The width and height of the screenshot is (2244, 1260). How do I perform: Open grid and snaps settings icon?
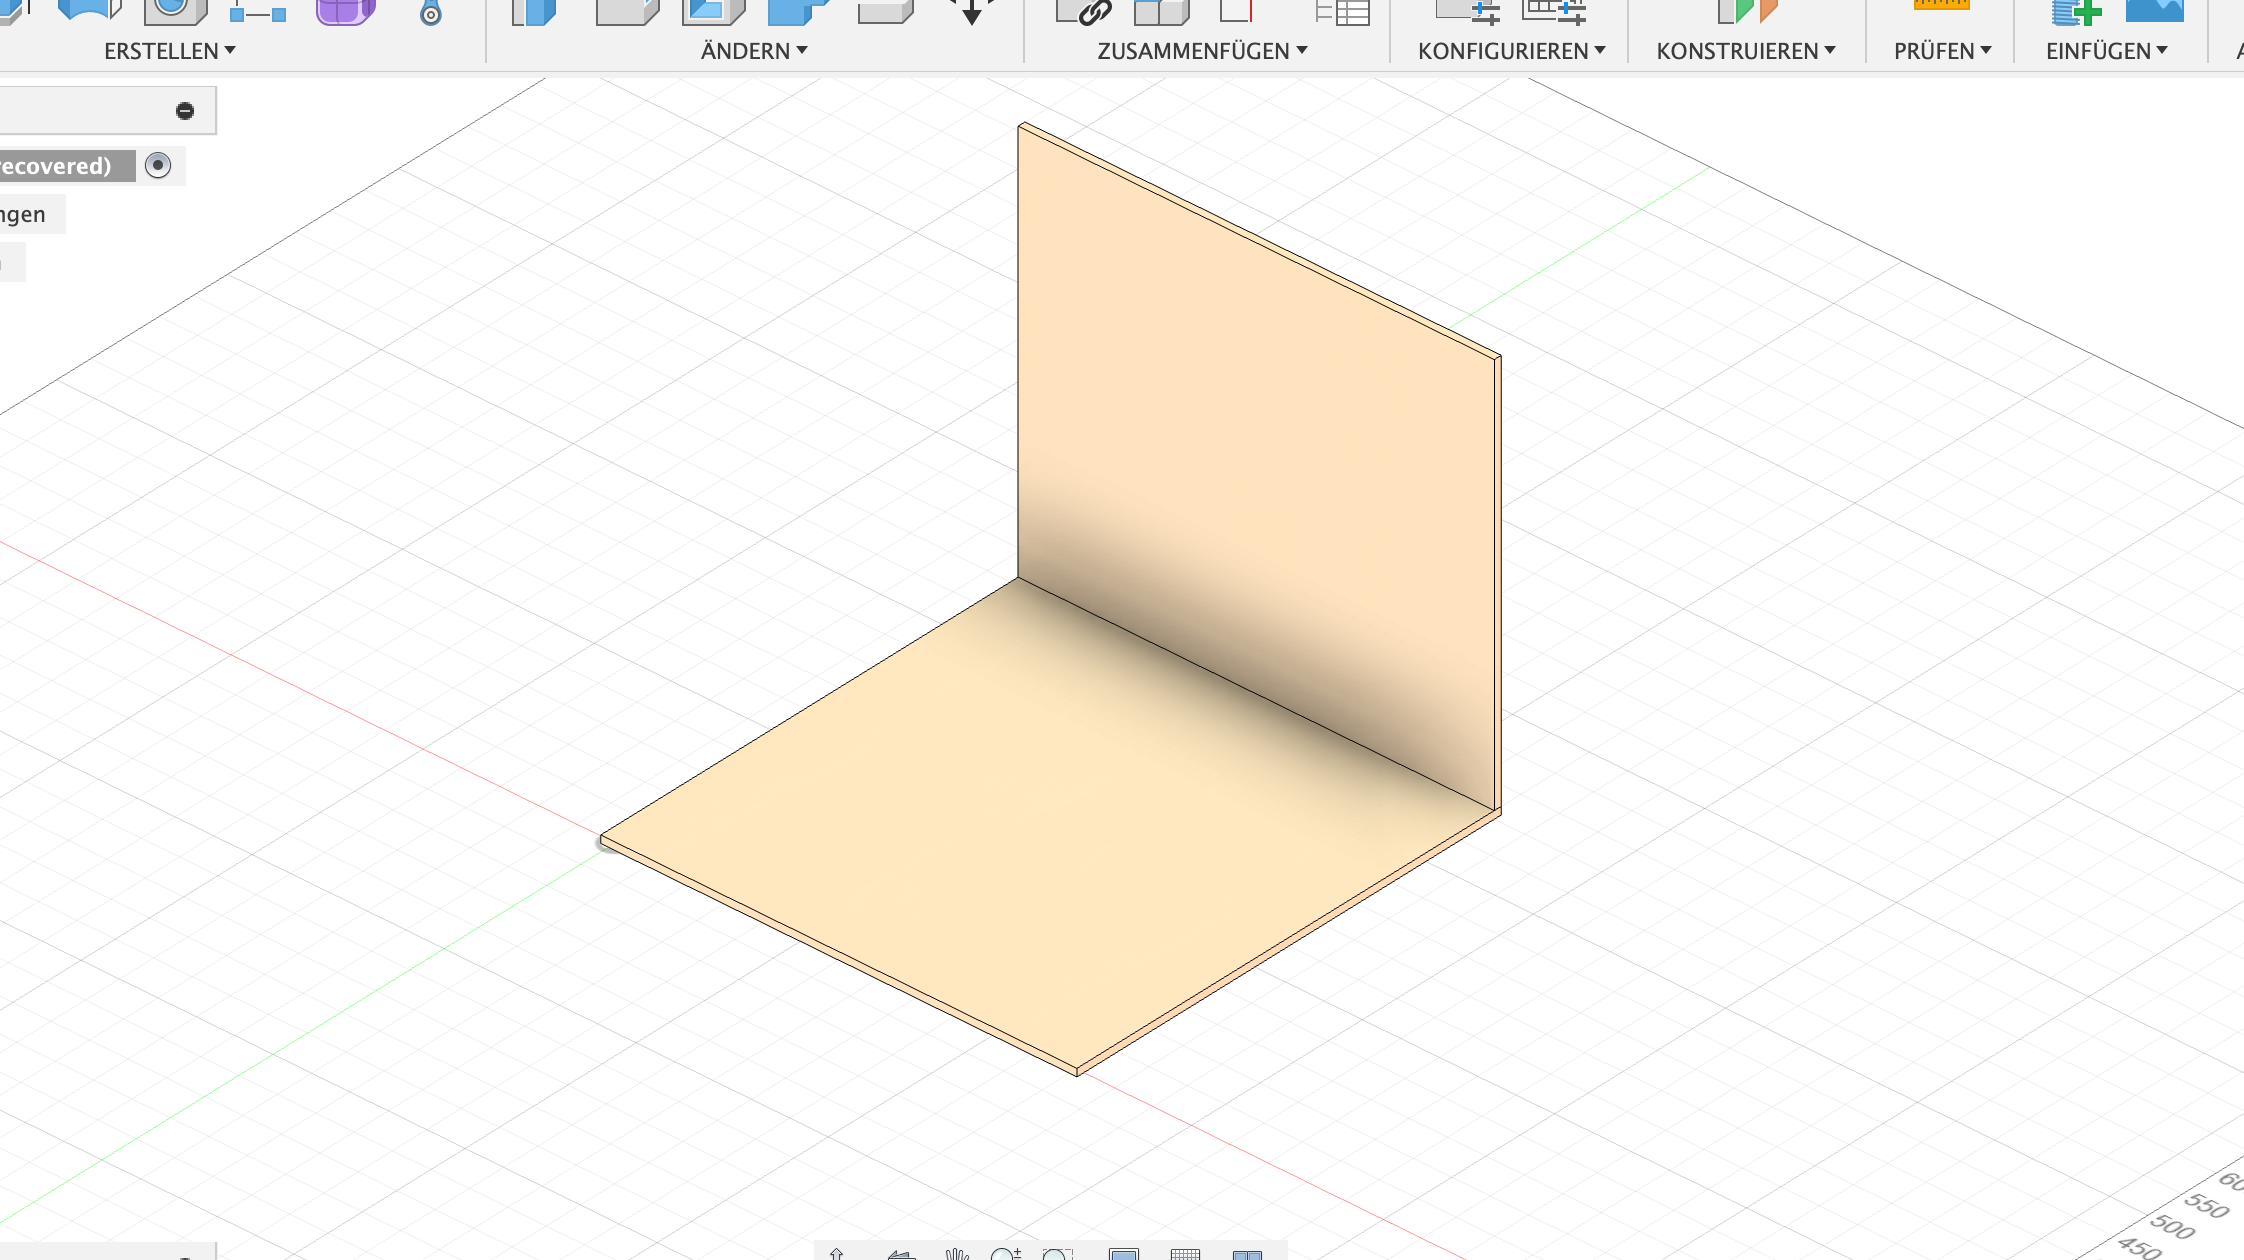pyautogui.click(x=1185, y=1254)
